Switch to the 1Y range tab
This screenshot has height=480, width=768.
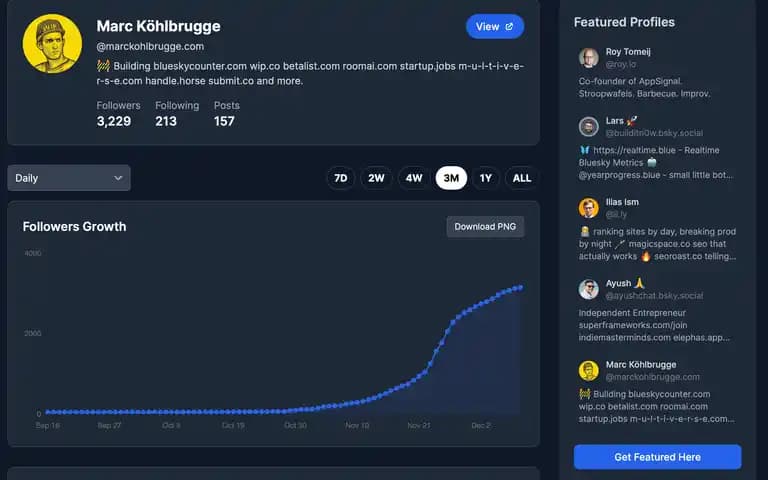click(486, 178)
